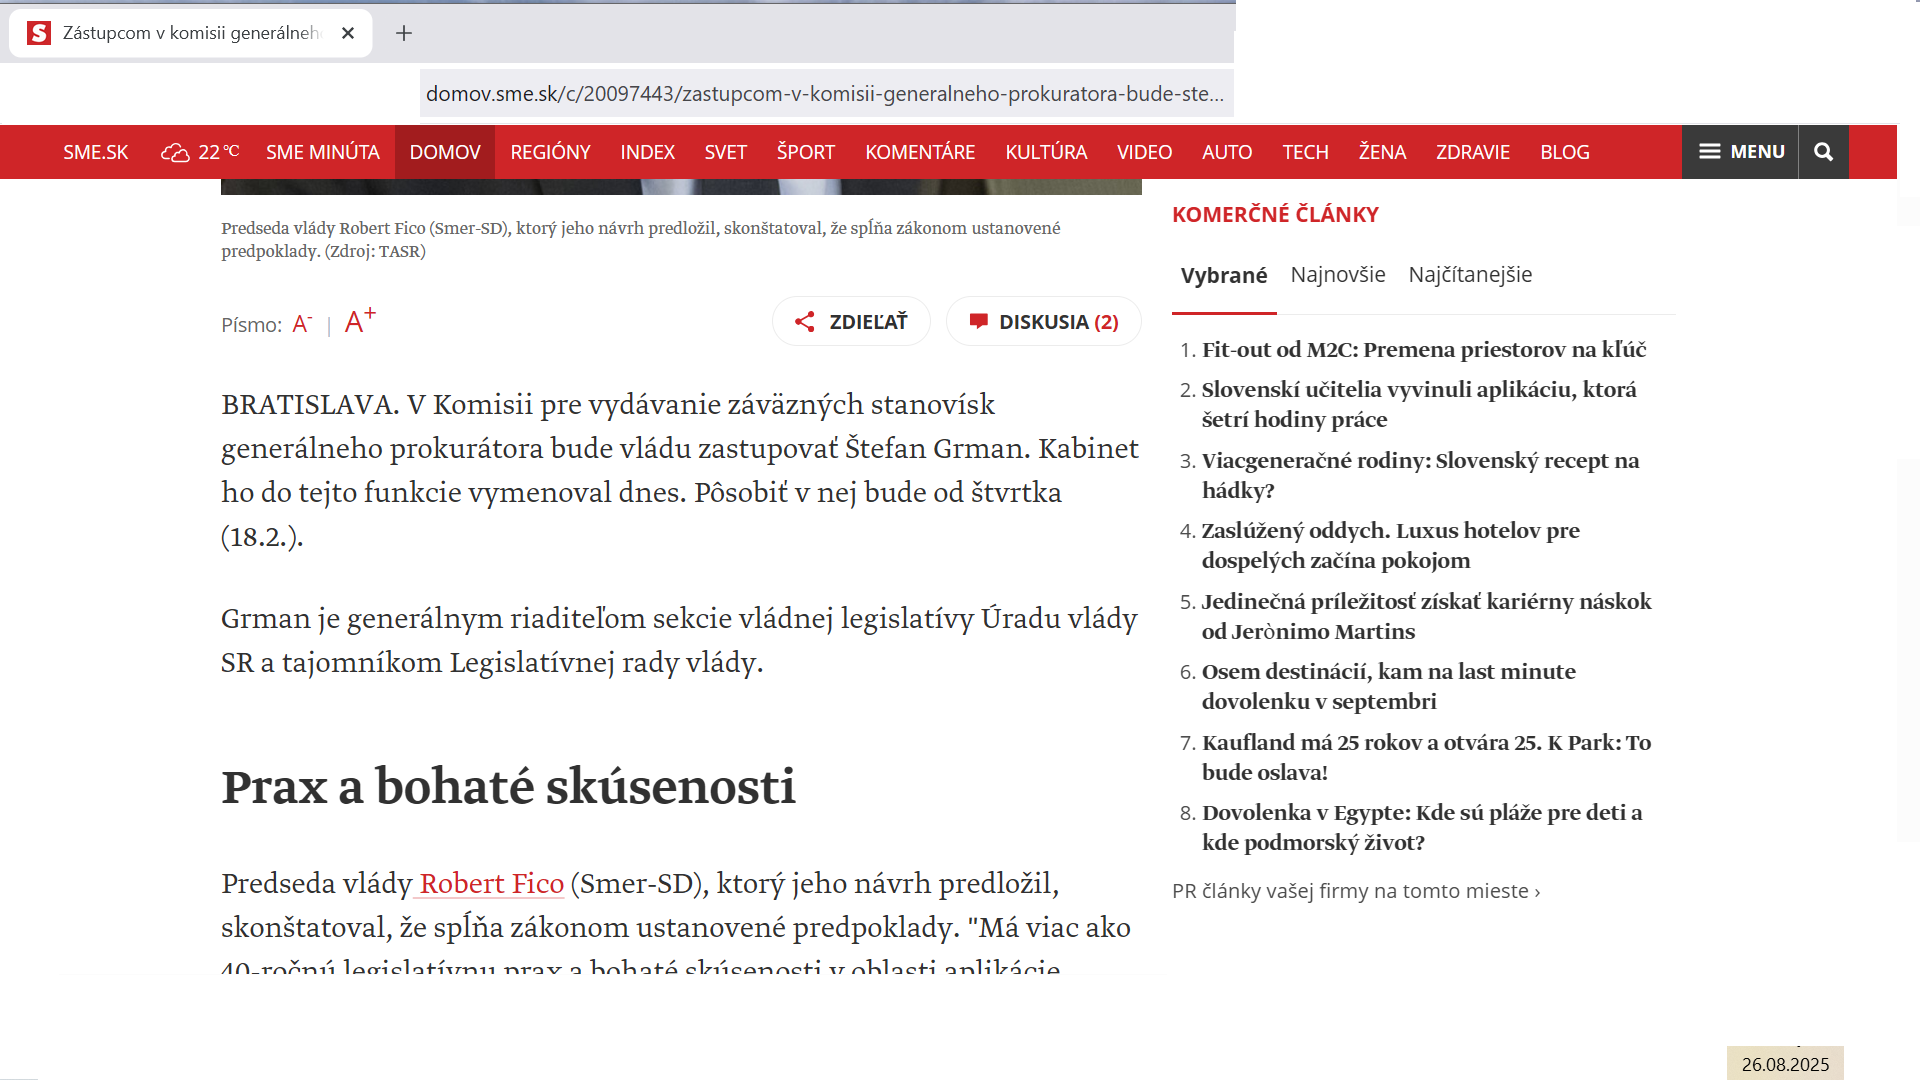The height and width of the screenshot is (1080, 1920).
Task: Go to KULTÚRA section
Action: pyautogui.click(x=1046, y=152)
